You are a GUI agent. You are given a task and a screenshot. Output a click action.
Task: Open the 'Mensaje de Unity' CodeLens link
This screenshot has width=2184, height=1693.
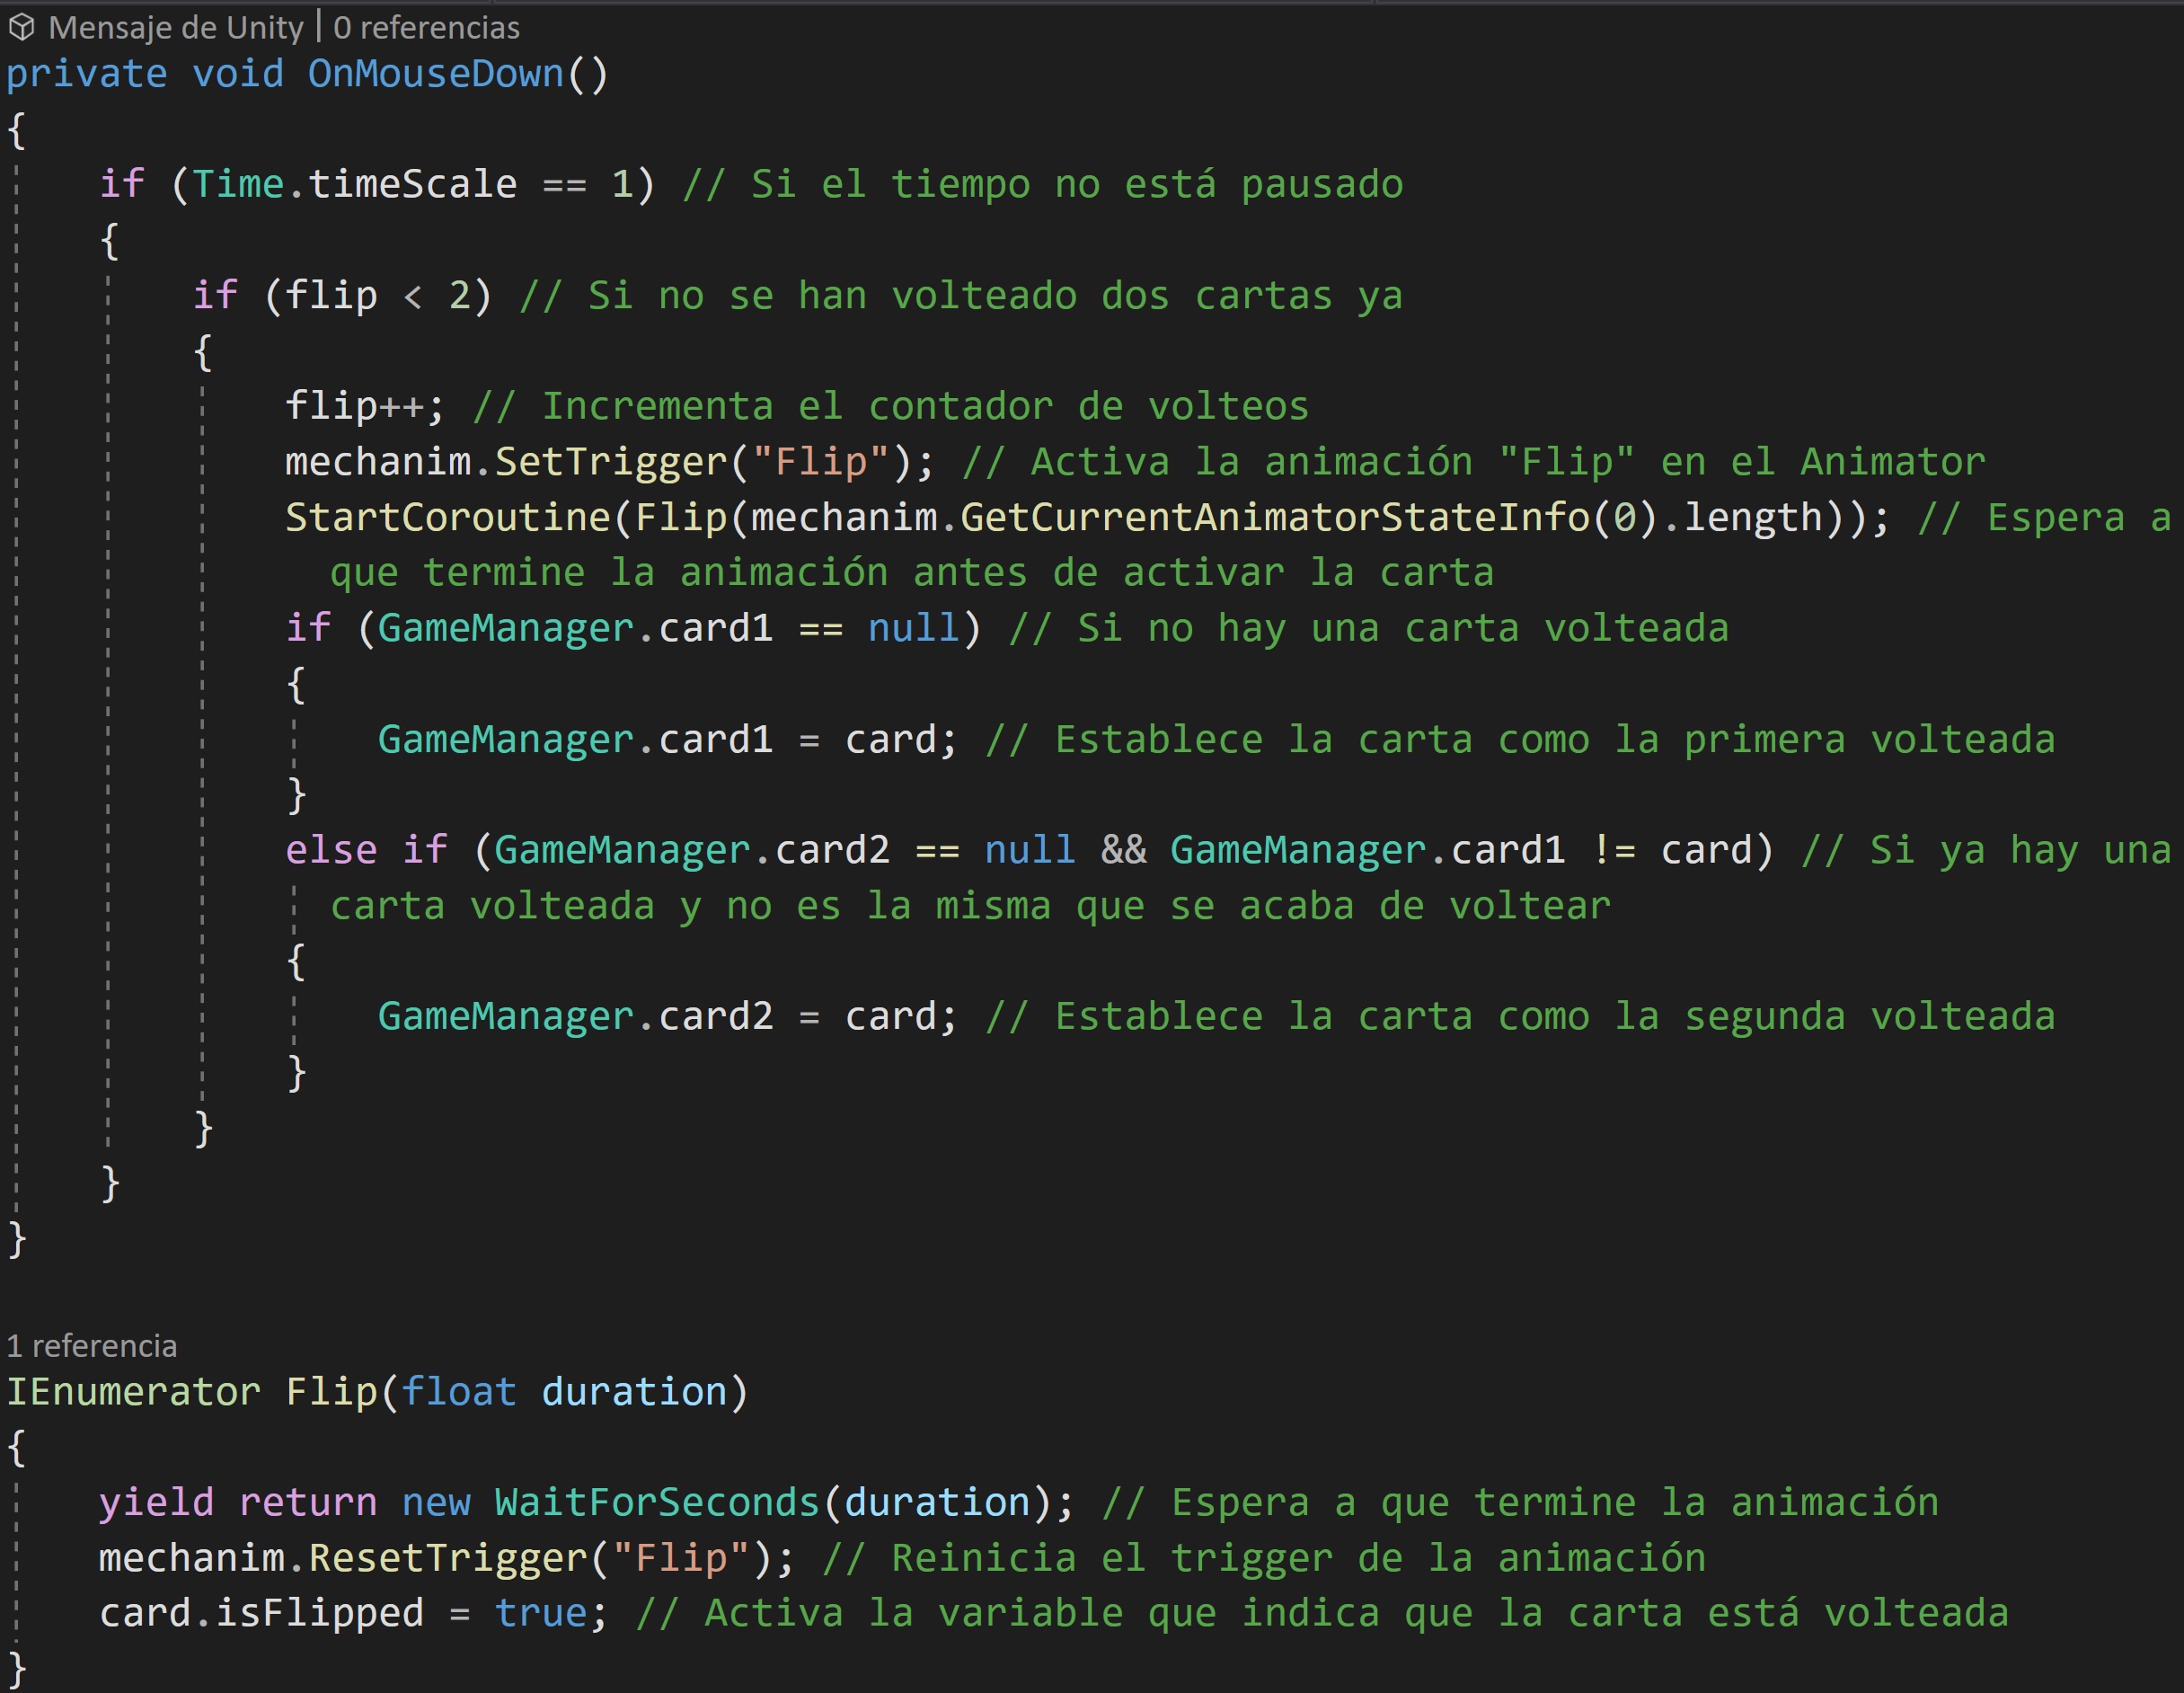pyautogui.click(x=175, y=28)
